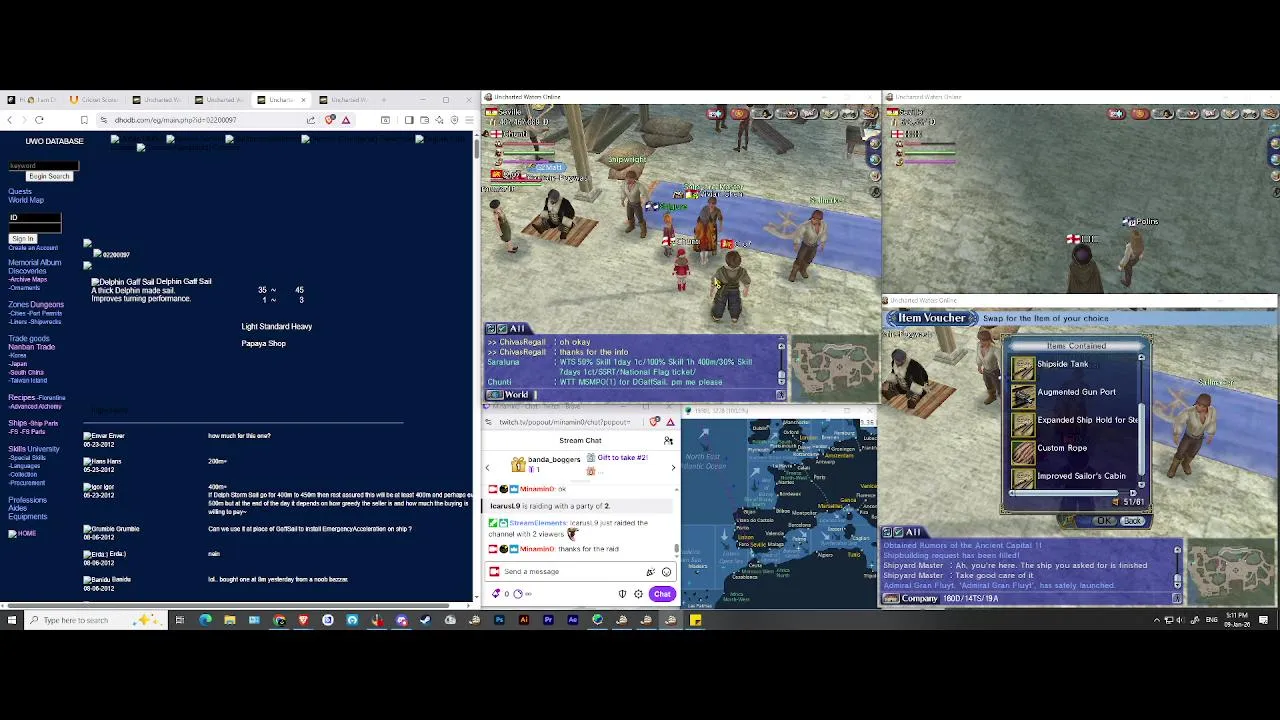The image size is (1280, 720).
Task: Click the bookmark icon beside address bar
Action: [x=84, y=120]
